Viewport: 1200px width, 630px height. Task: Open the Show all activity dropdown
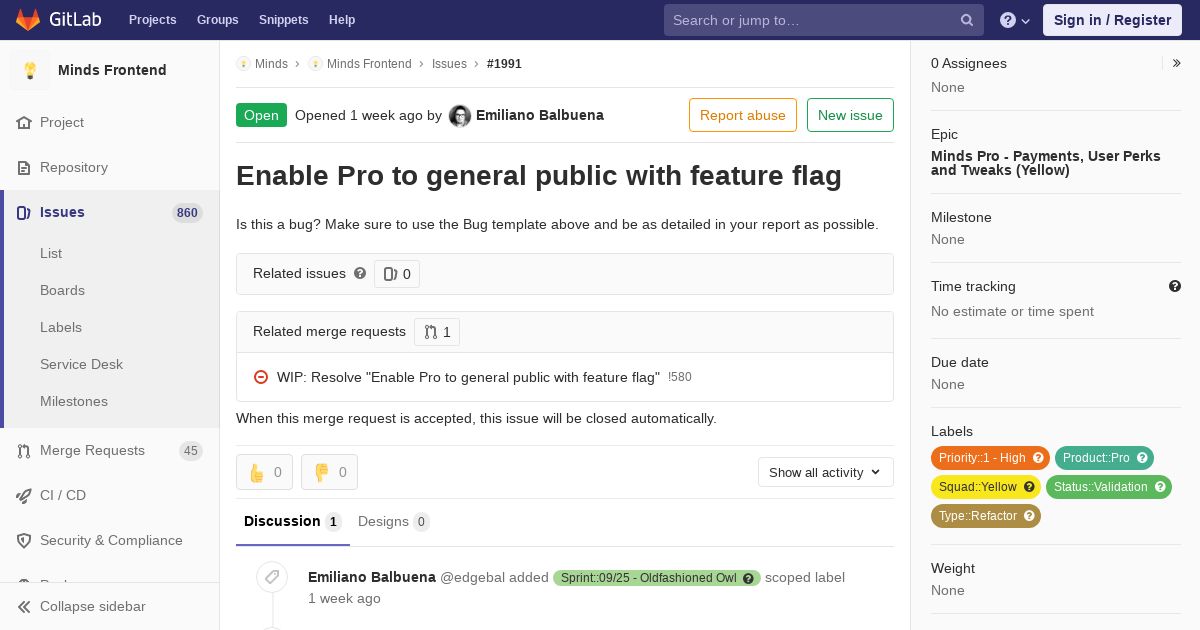tap(826, 472)
